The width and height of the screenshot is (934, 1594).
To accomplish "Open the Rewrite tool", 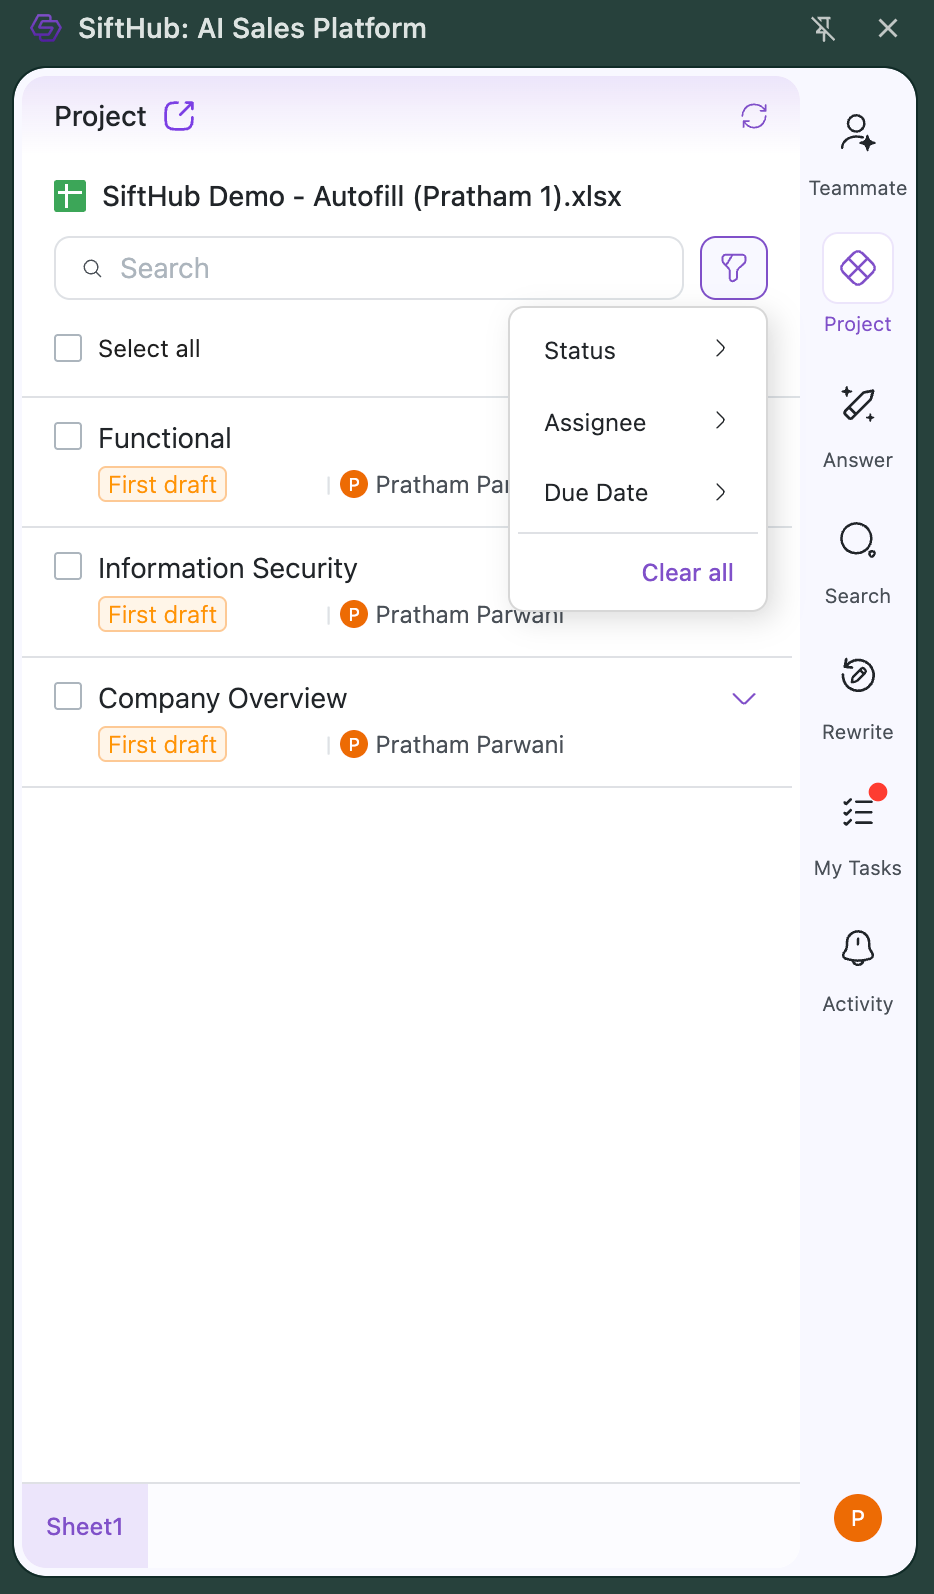I will pos(857,677).
